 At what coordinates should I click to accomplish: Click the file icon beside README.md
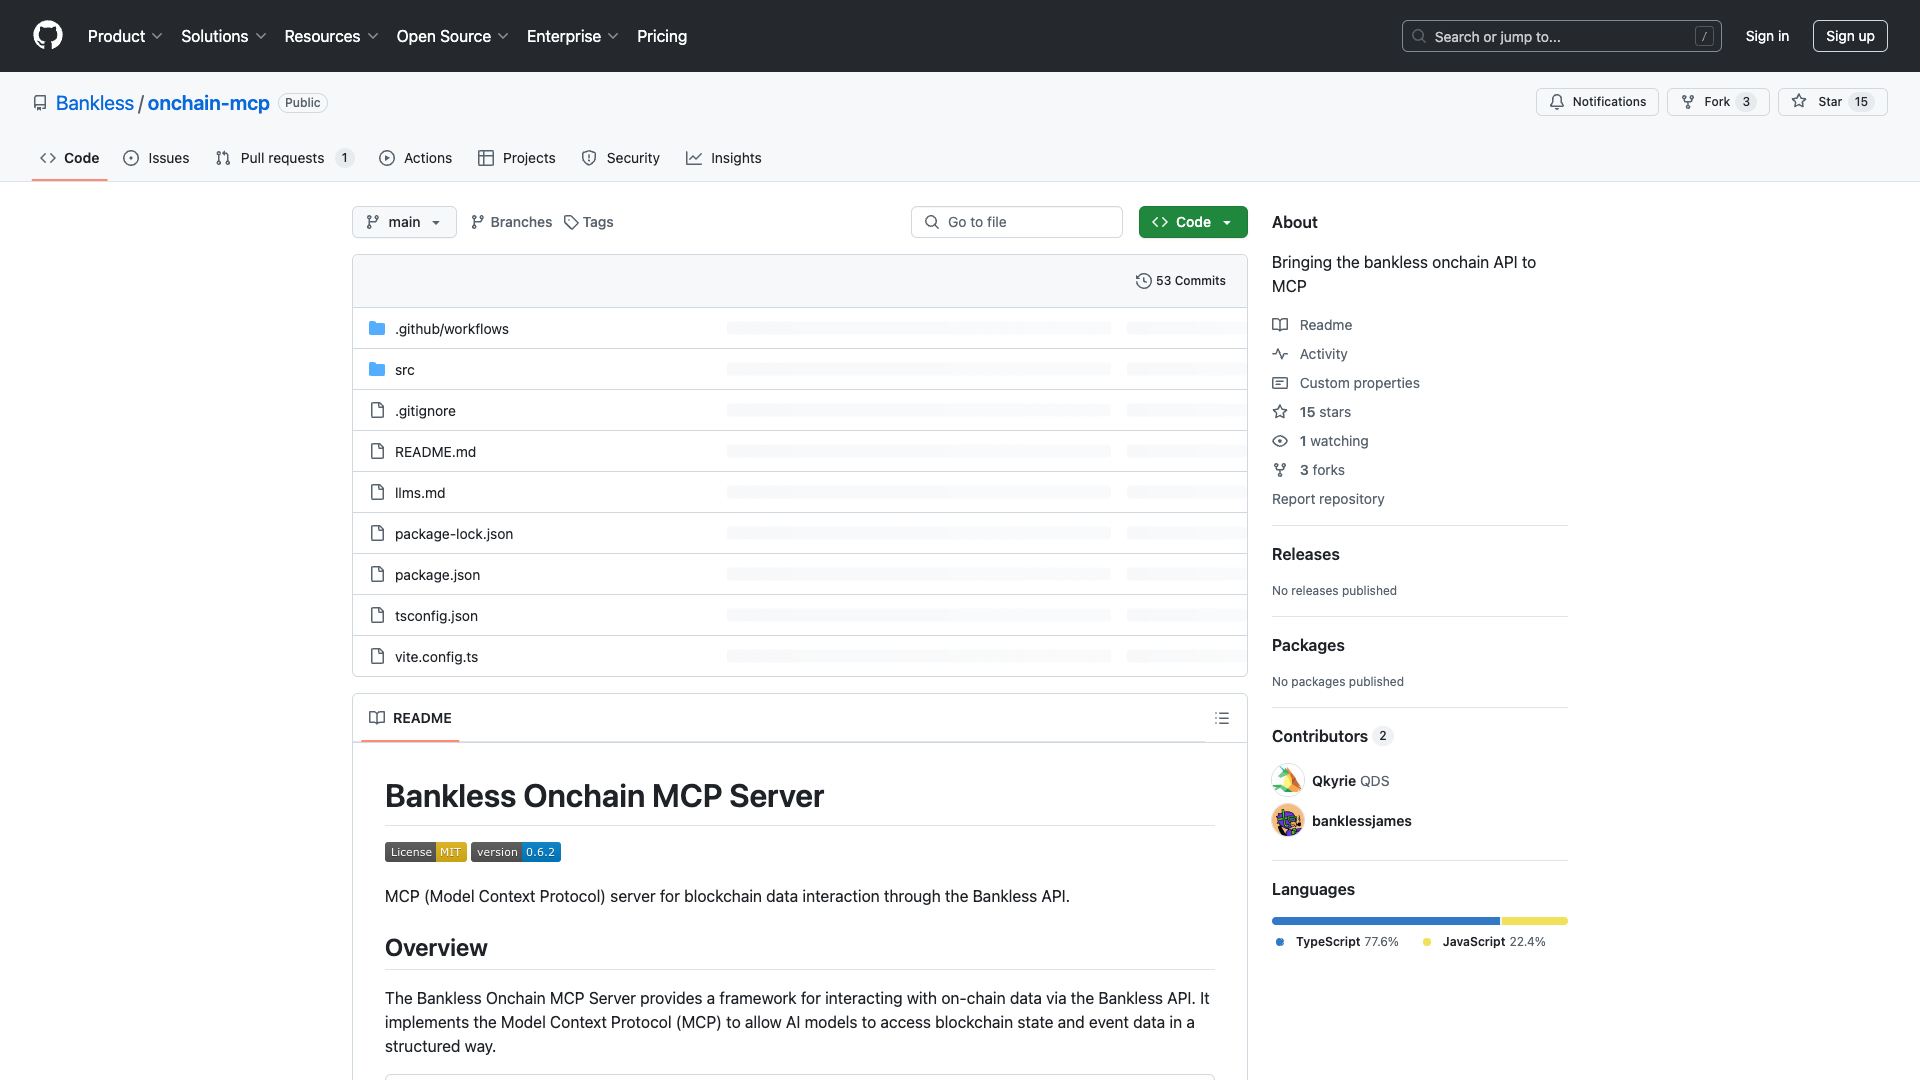(x=377, y=451)
